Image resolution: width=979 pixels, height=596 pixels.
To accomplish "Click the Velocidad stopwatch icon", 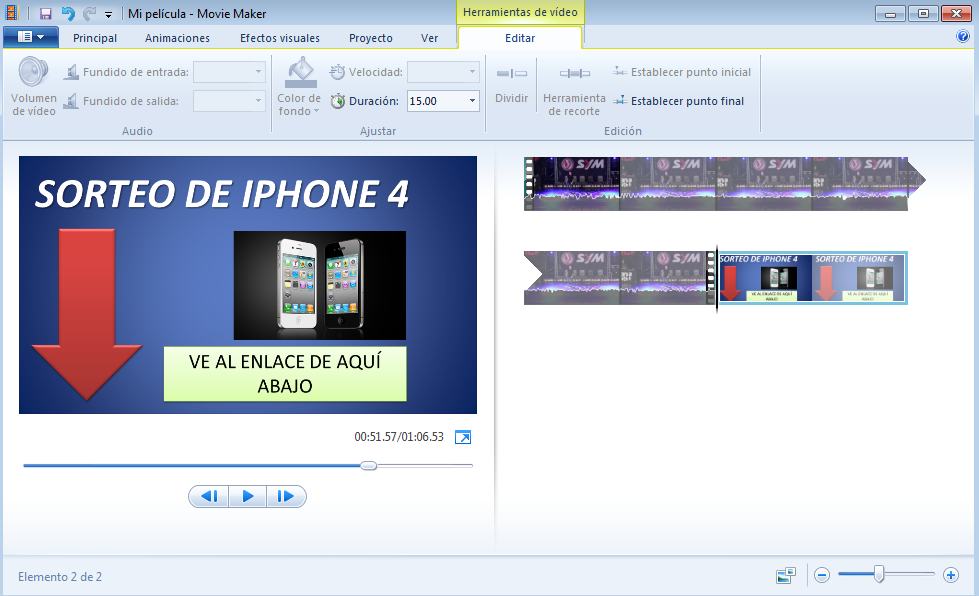I will 337,72.
